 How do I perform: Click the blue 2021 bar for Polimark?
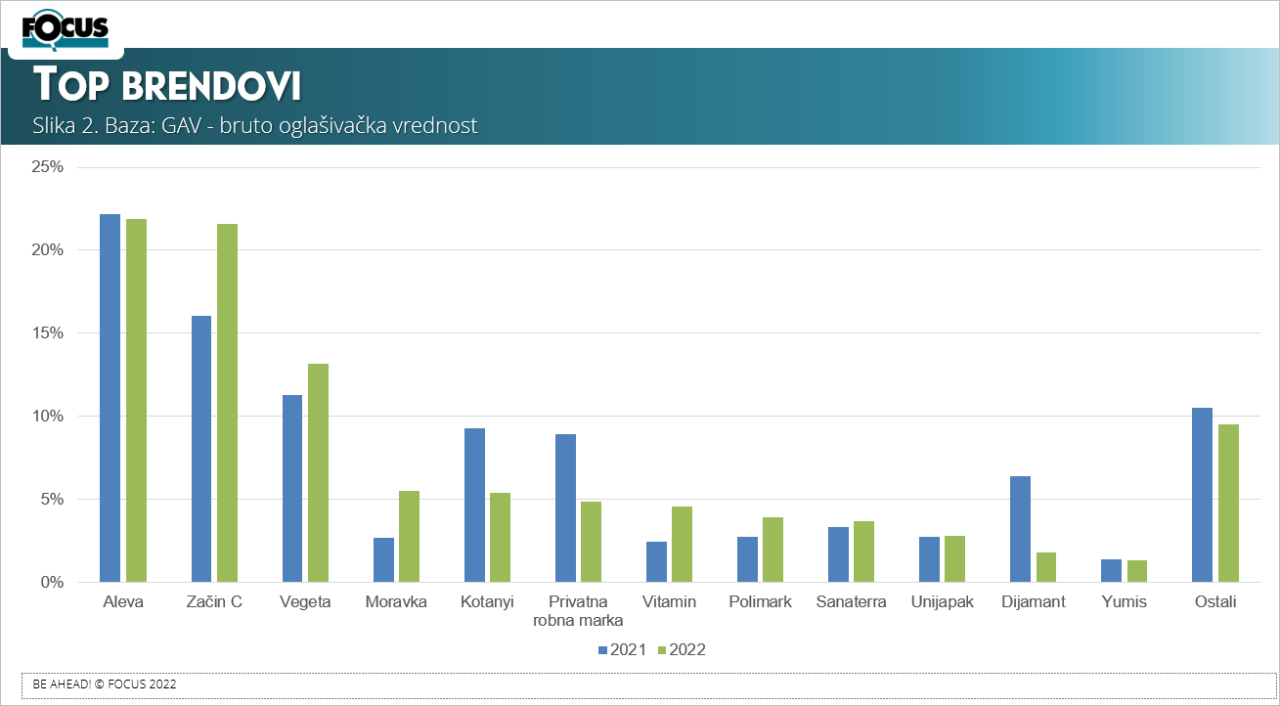tap(747, 559)
